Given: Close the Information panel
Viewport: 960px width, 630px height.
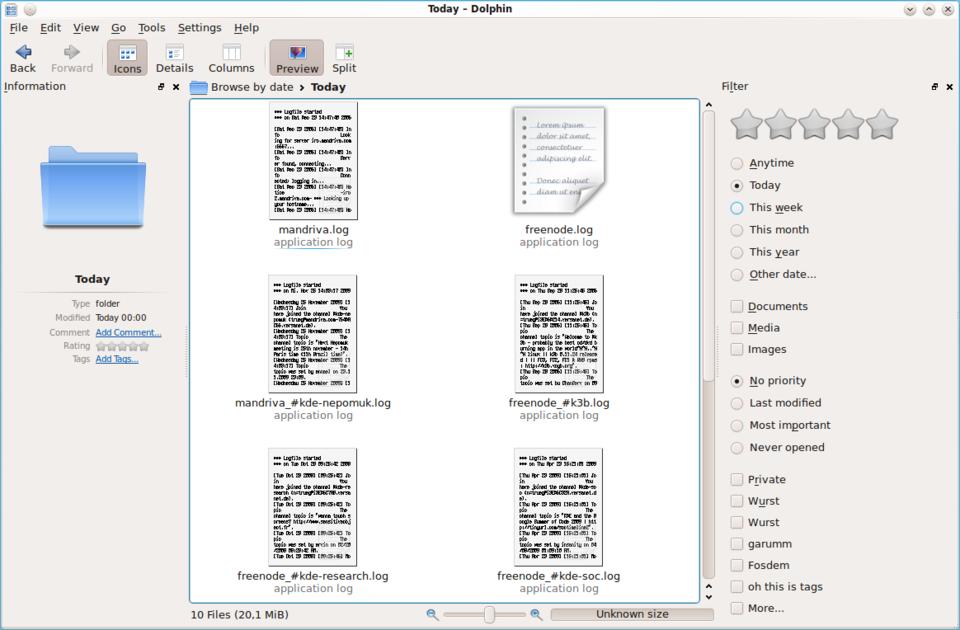Looking at the screenshot, I should [177, 87].
